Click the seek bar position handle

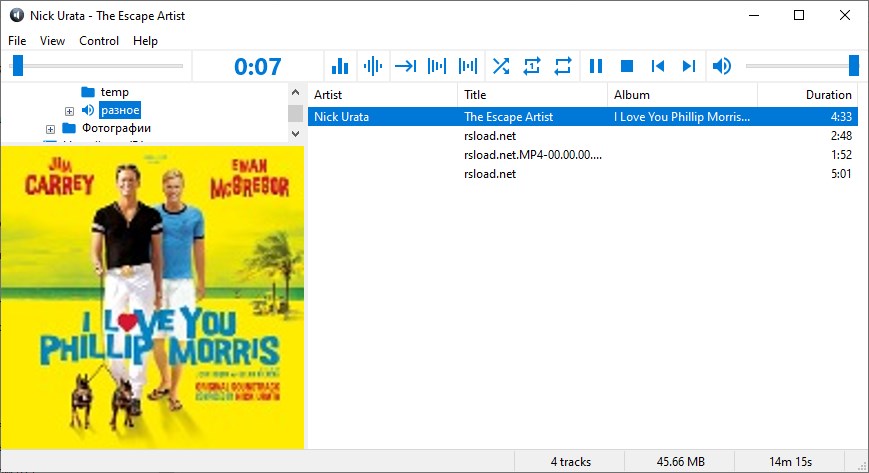coord(18,65)
